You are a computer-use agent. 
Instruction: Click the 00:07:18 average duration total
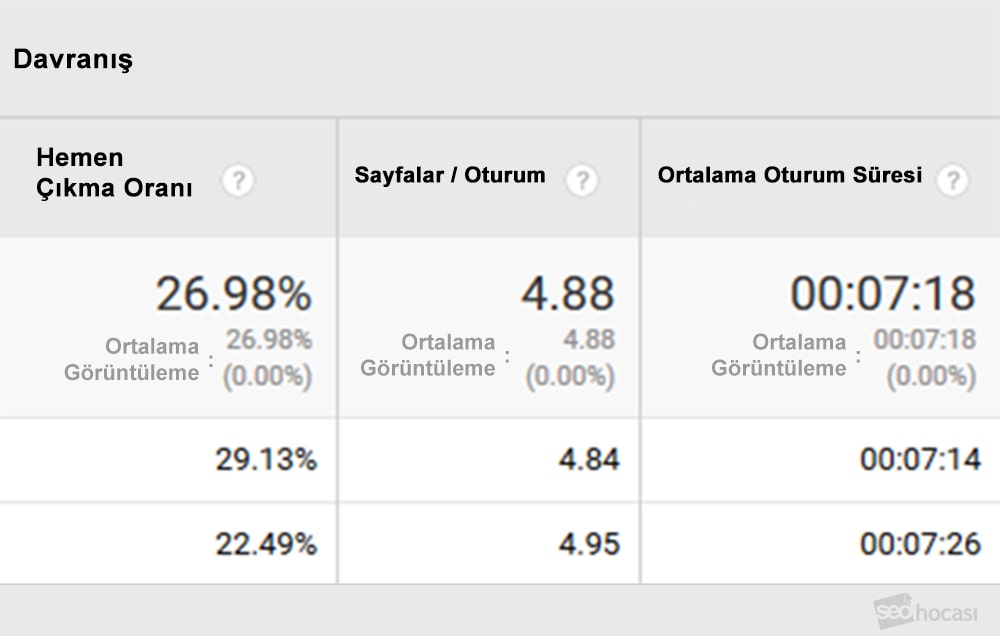(x=883, y=294)
